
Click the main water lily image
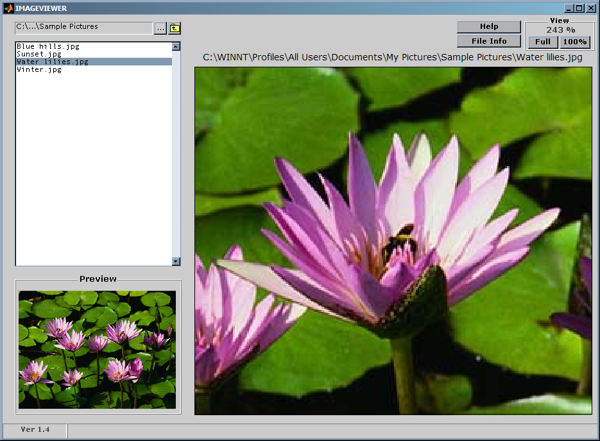[392, 240]
